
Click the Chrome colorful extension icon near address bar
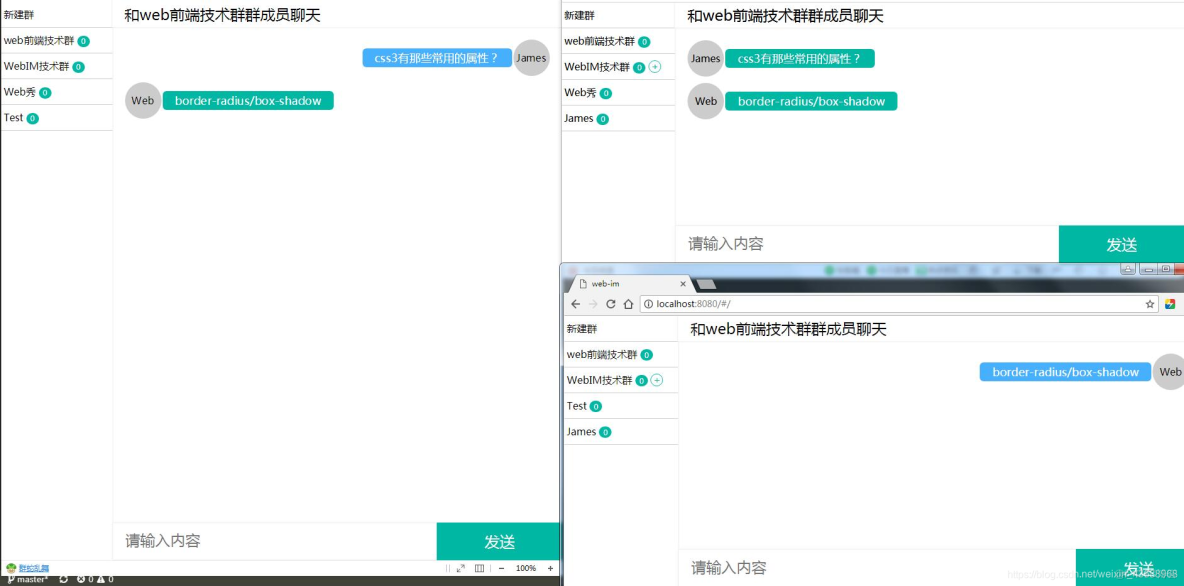click(1170, 303)
